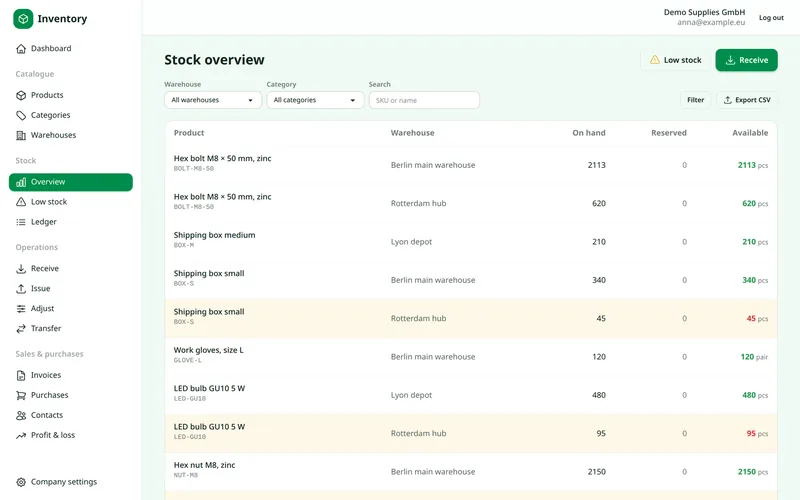Click the Hex nut M8, zinc product
This screenshot has width=800, height=500.
coord(204,465)
